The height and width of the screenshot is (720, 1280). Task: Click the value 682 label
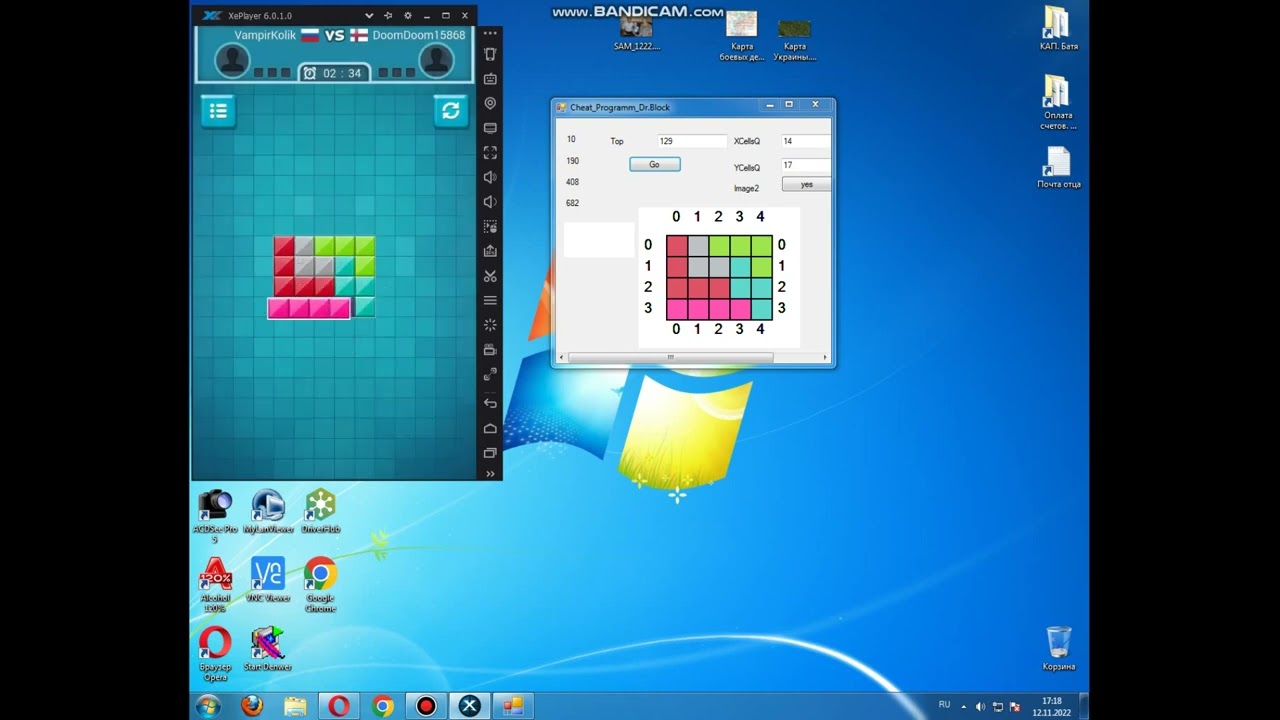point(572,203)
